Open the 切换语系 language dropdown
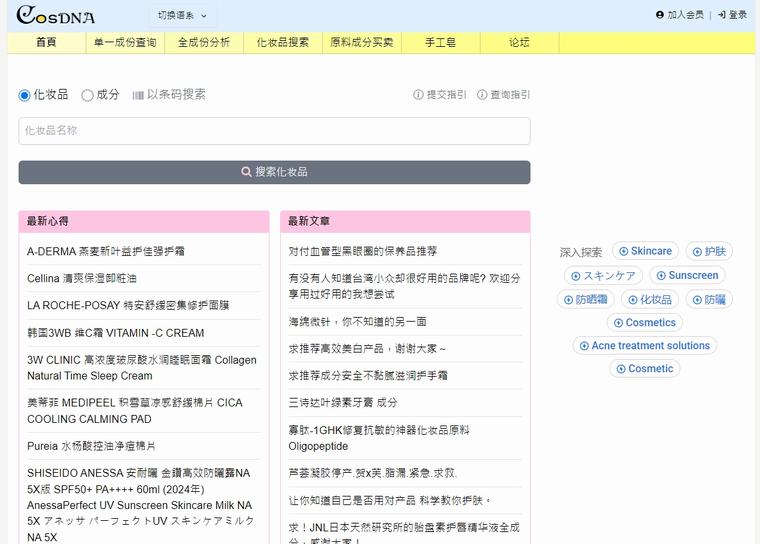The width and height of the screenshot is (760, 544). [x=182, y=15]
